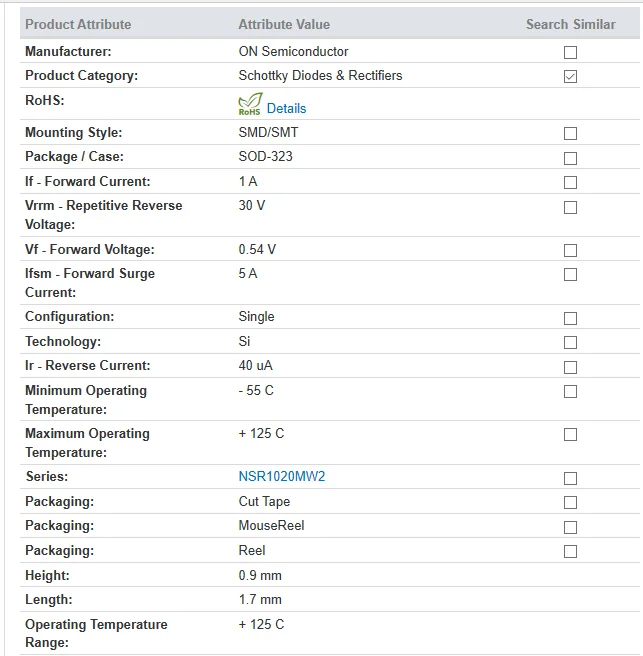Click the RoHS: label

[x=44, y=100]
